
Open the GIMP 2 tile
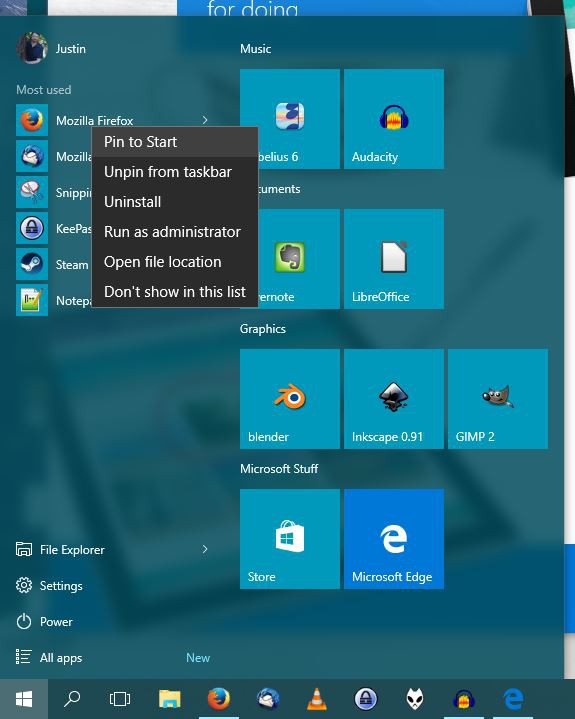(498, 399)
